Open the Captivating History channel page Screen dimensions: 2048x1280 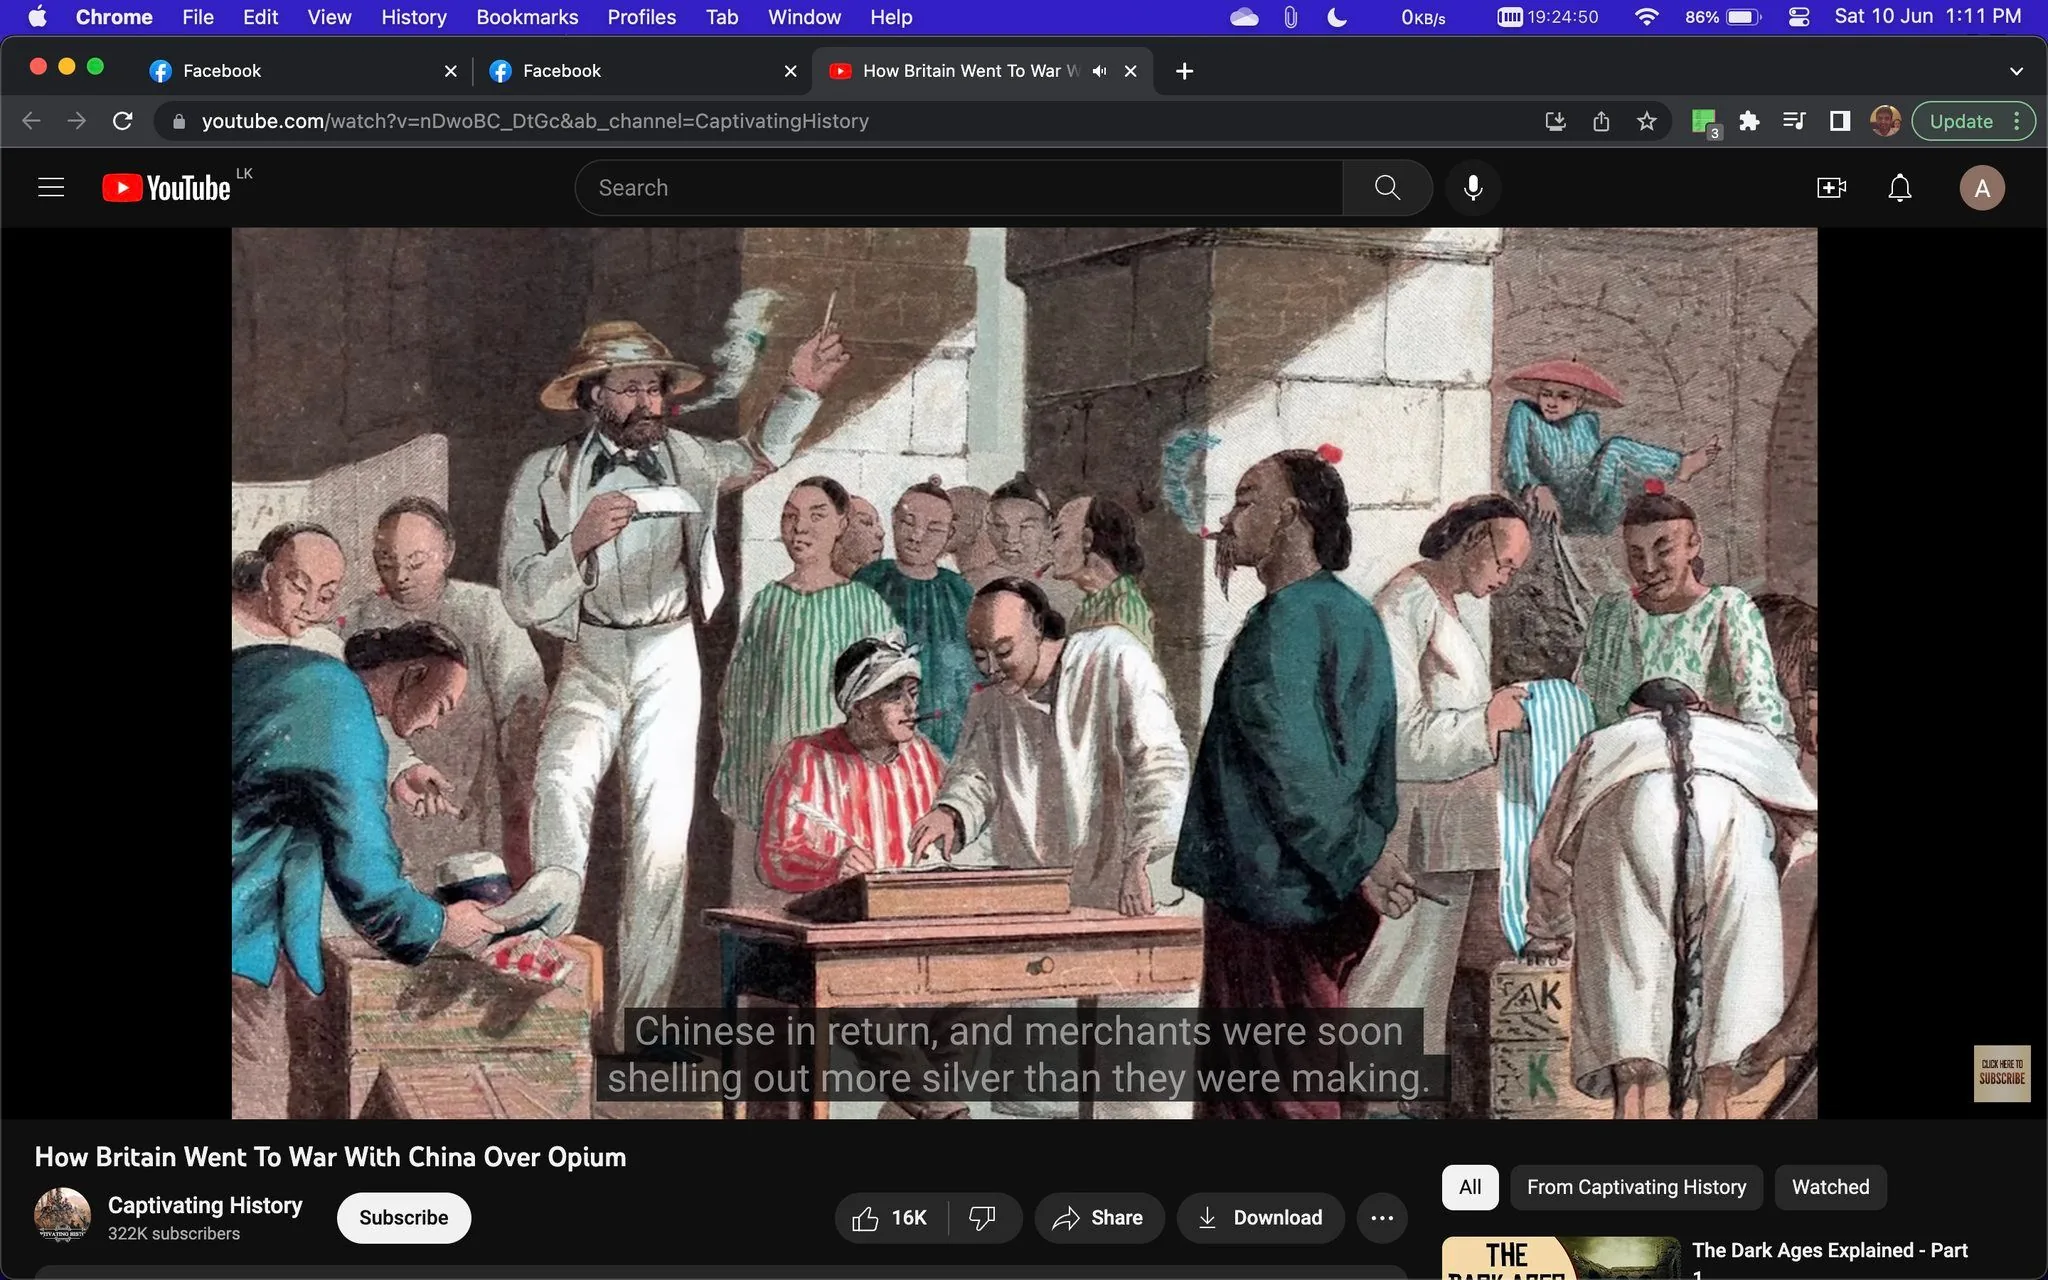point(205,1205)
